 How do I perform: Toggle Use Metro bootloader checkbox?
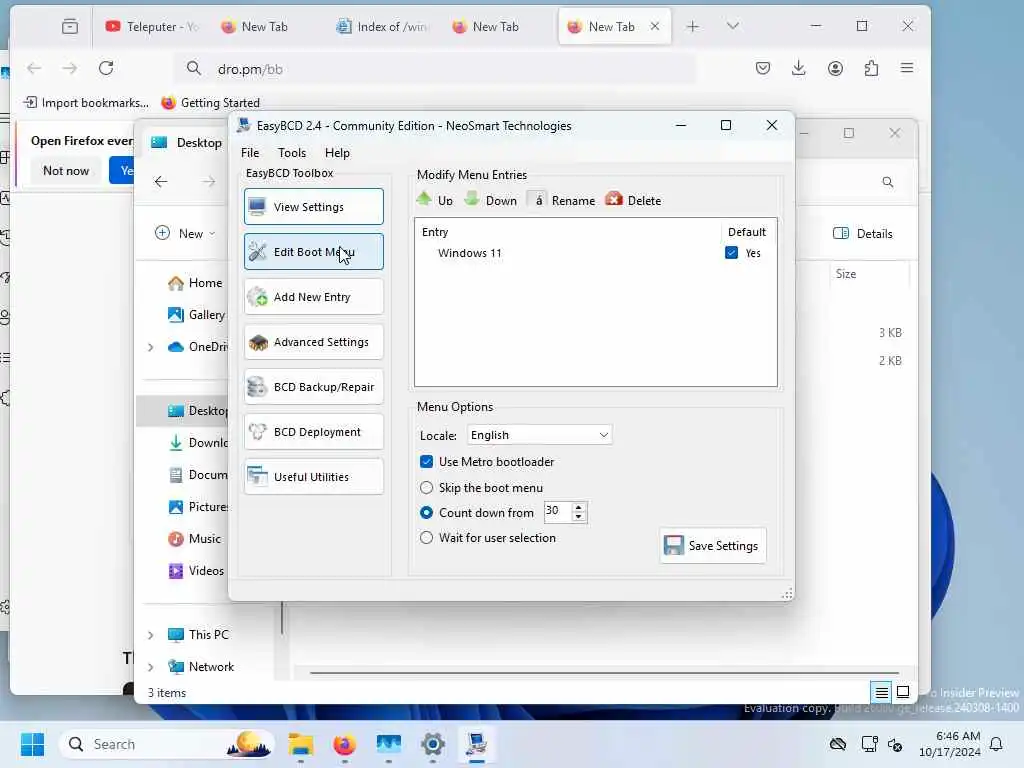click(x=426, y=462)
